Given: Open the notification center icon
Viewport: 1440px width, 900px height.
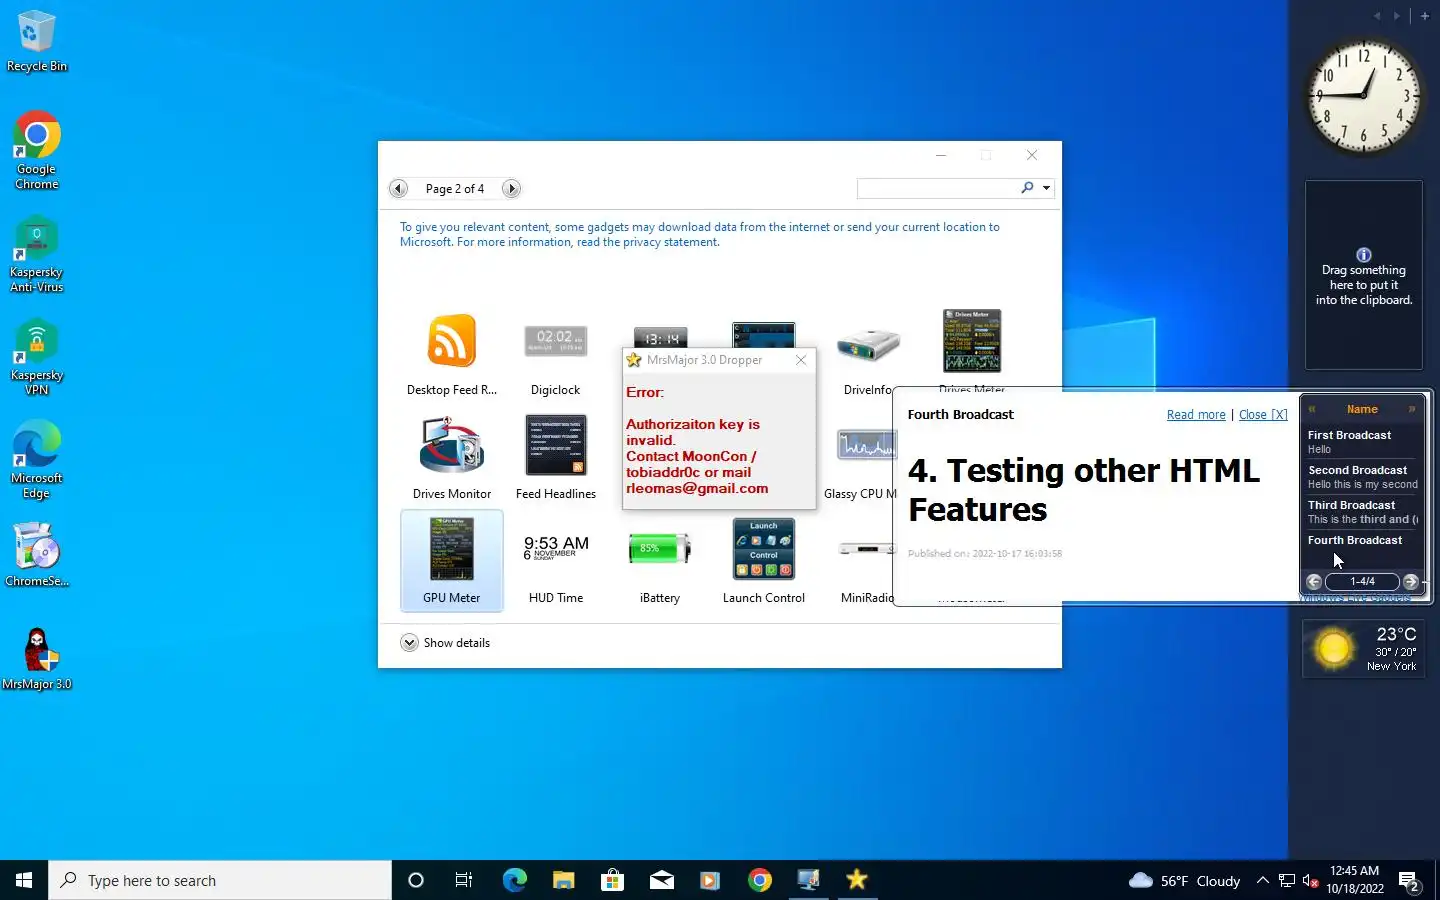Looking at the screenshot, I should click(x=1410, y=882).
